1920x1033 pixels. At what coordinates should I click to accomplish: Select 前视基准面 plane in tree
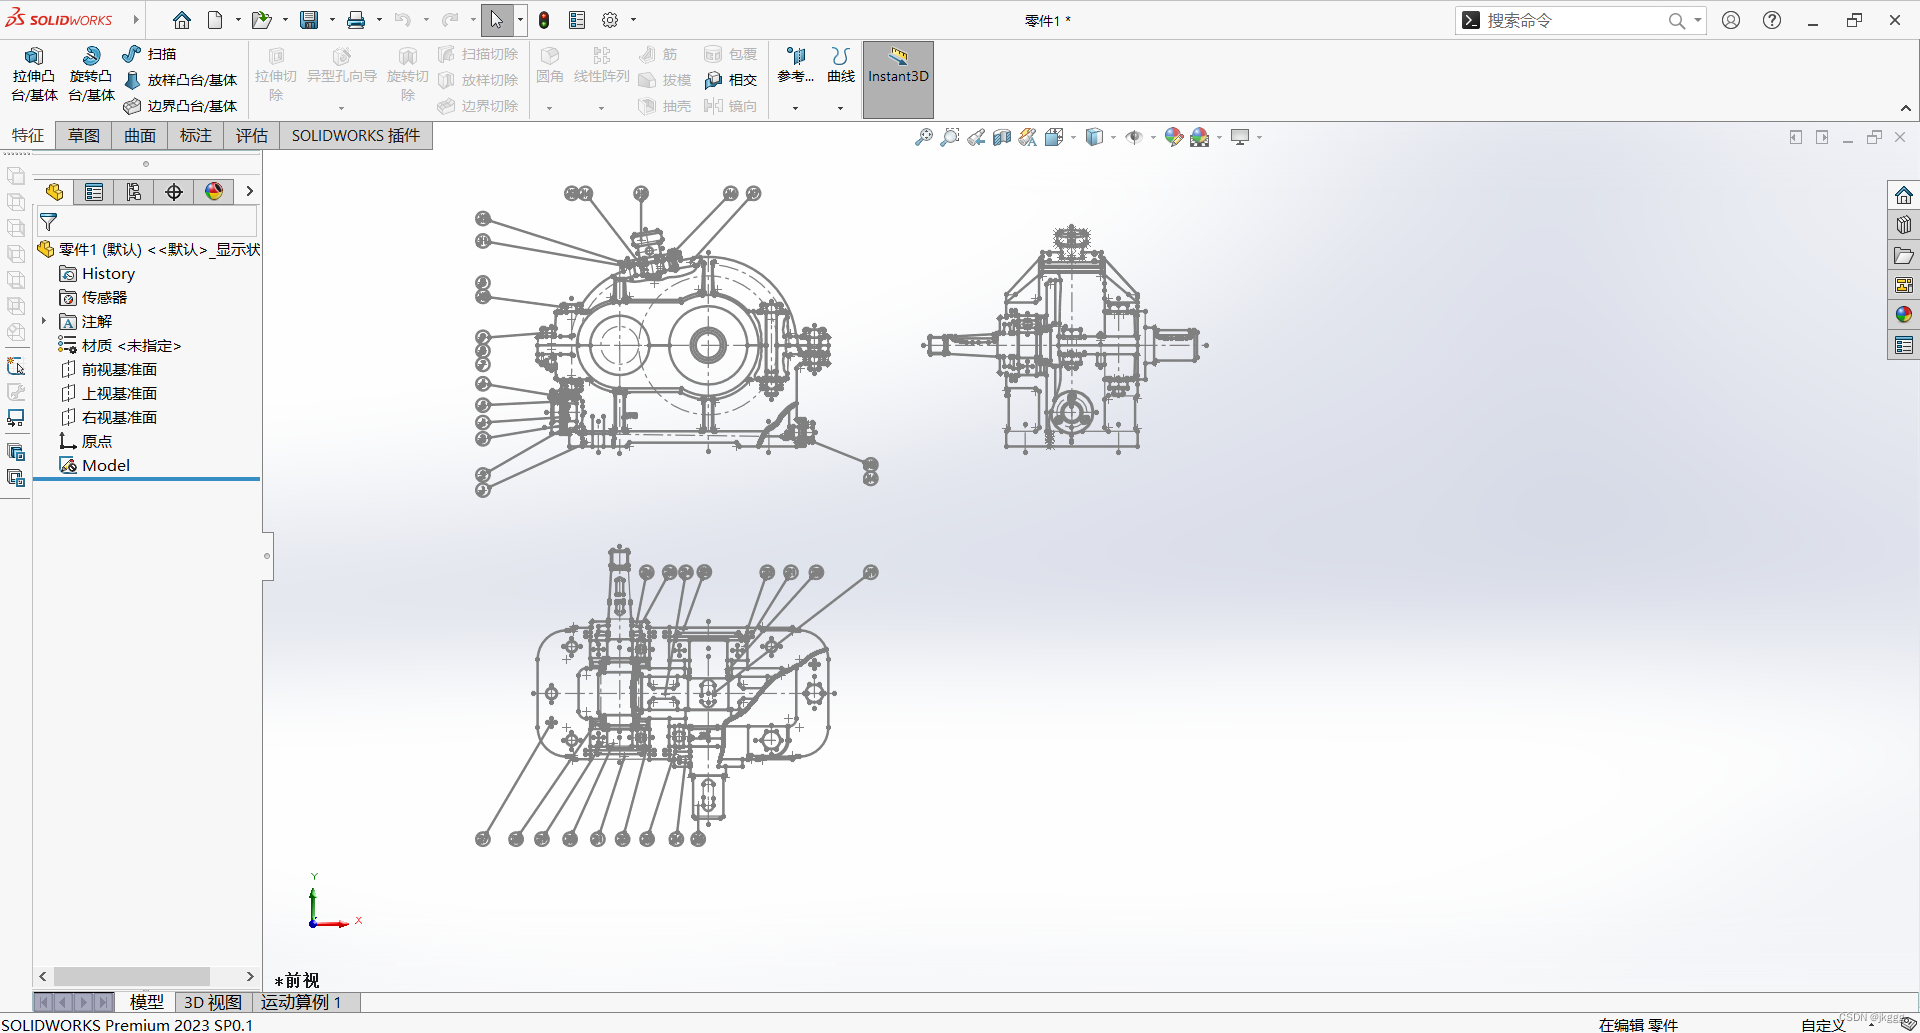[x=108, y=369]
